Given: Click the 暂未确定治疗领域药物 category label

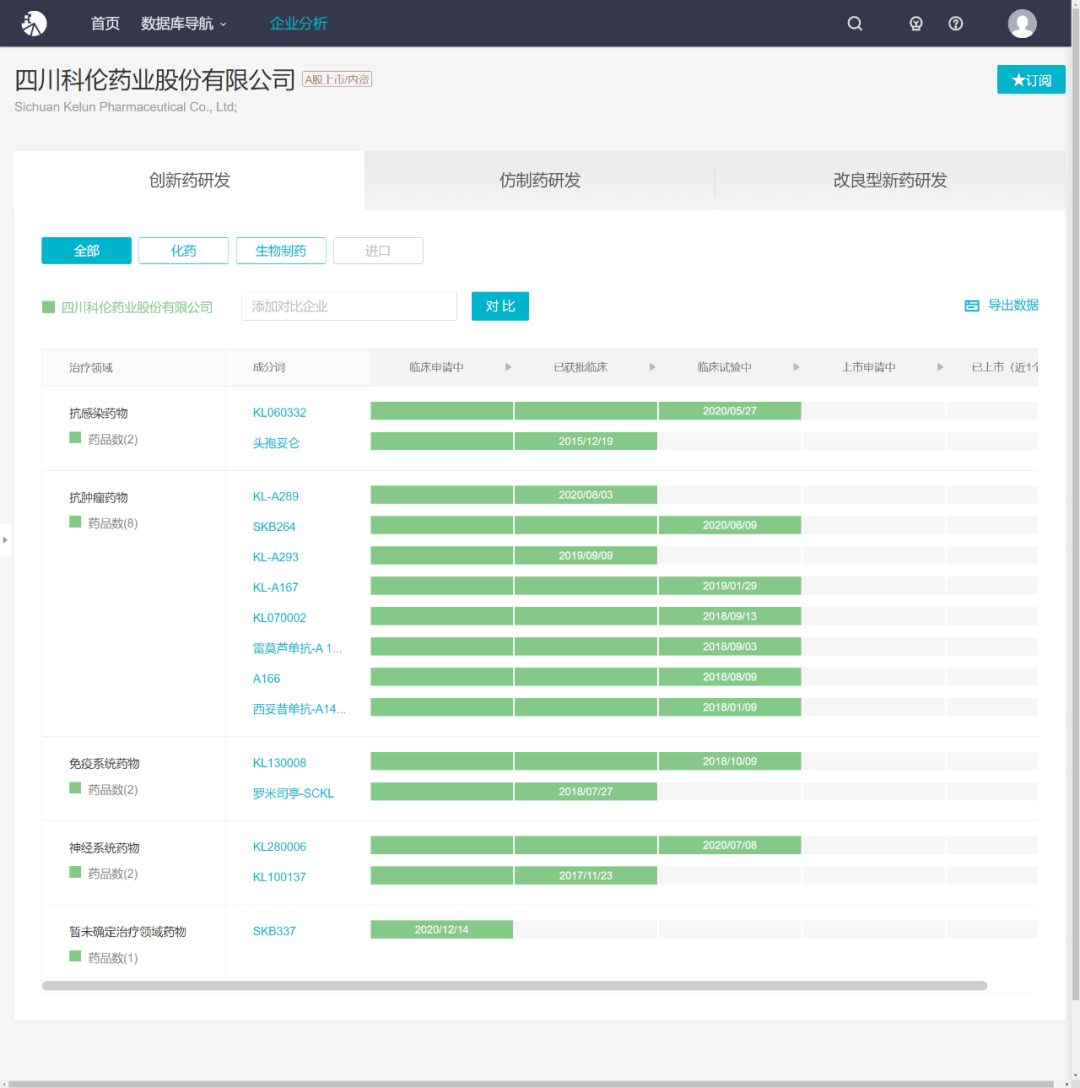Looking at the screenshot, I should (x=127, y=932).
